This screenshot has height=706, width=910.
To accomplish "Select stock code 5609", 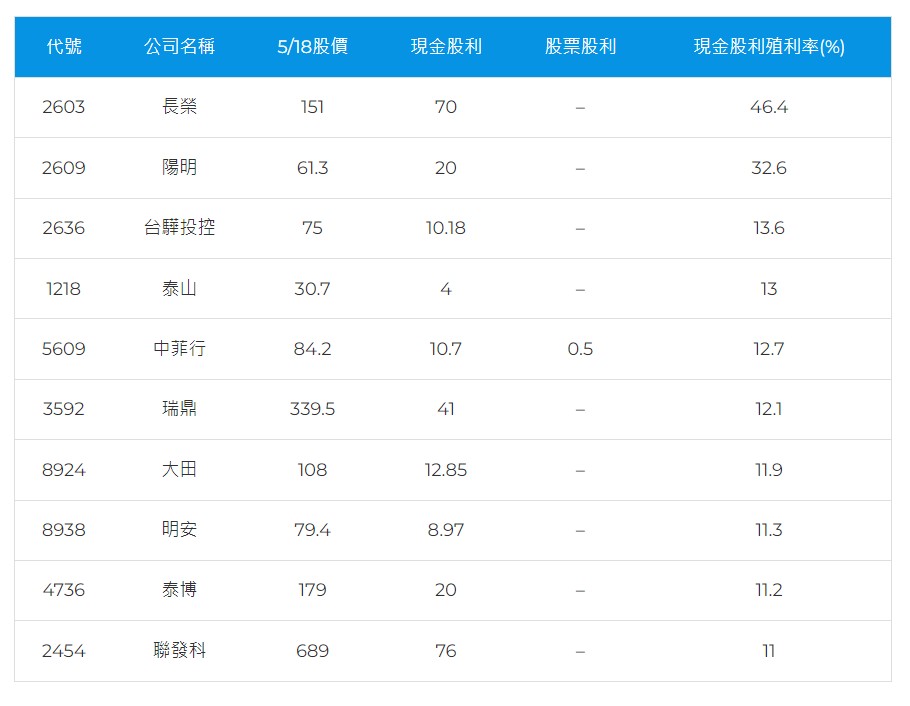I will coord(64,348).
